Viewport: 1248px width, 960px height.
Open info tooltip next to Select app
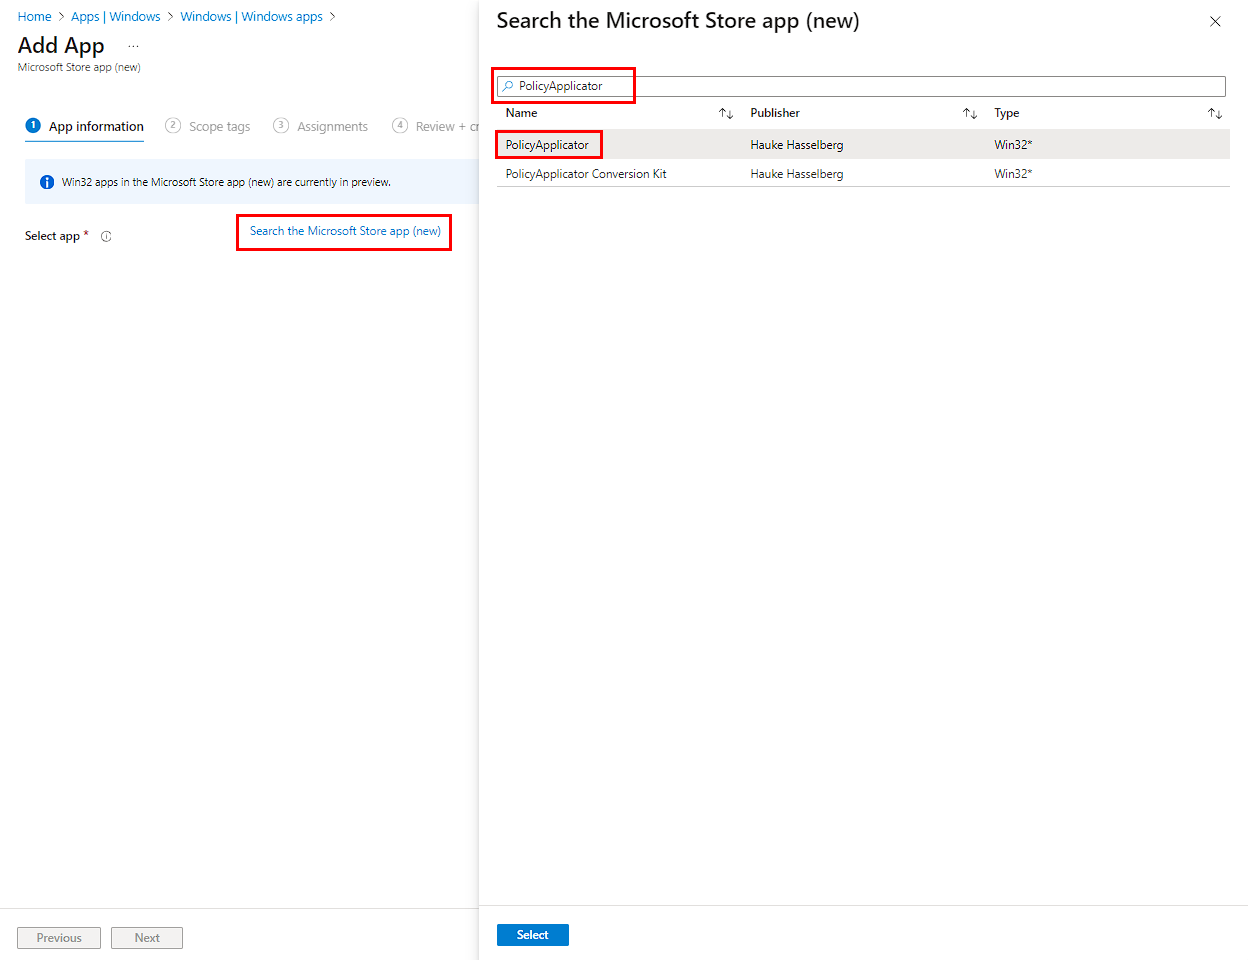tap(106, 237)
